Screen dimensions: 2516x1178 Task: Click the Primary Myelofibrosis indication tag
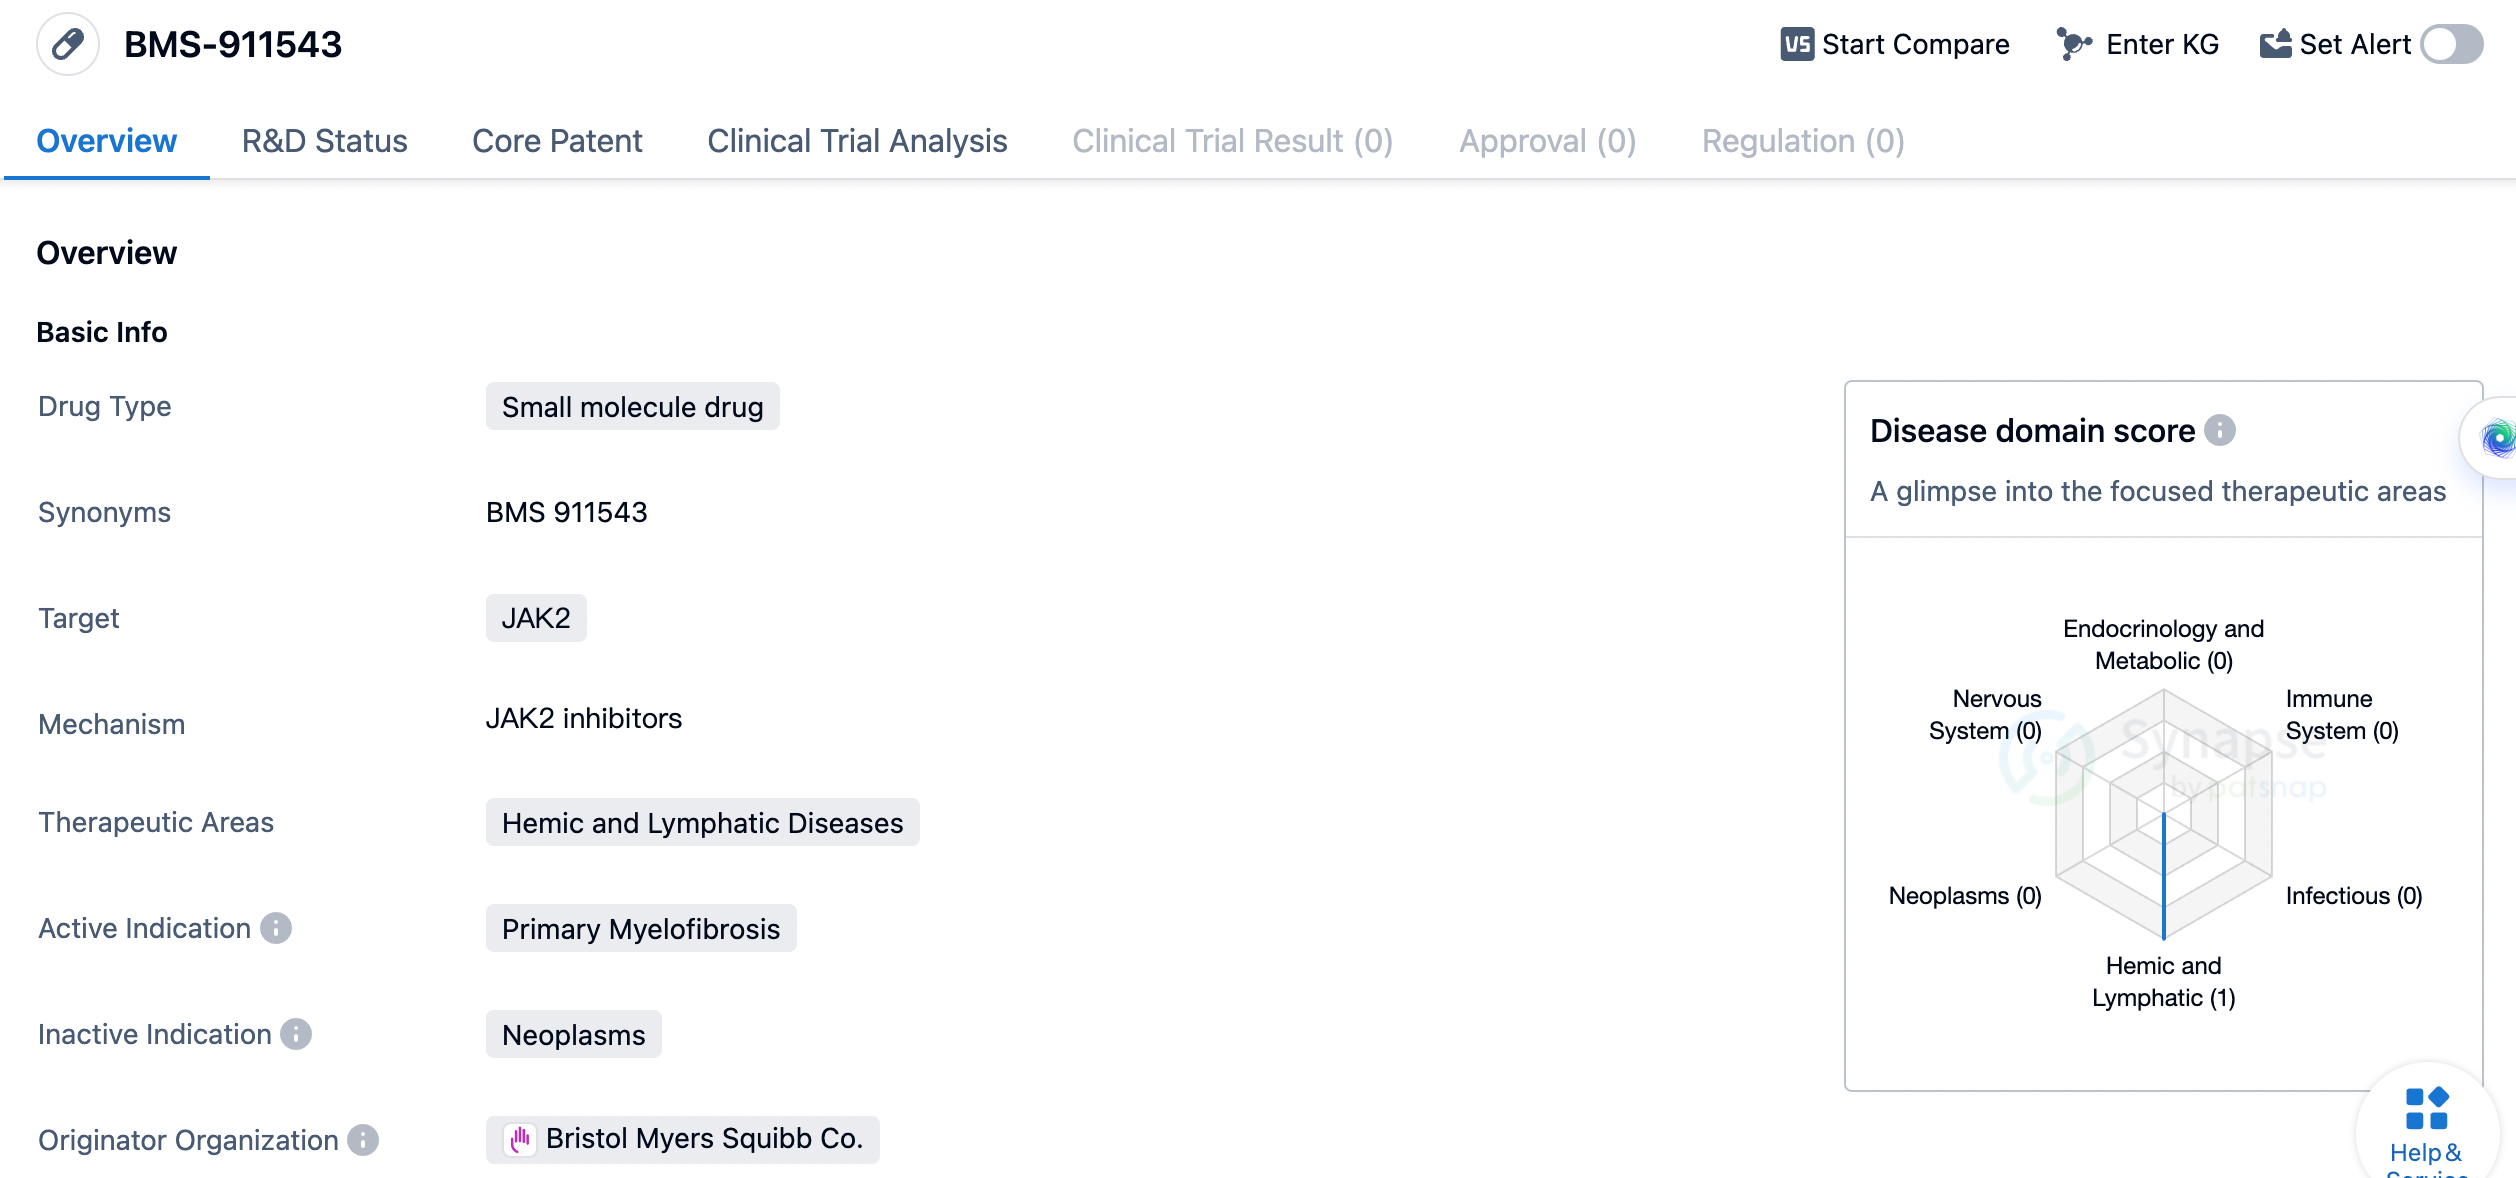[x=640, y=929]
